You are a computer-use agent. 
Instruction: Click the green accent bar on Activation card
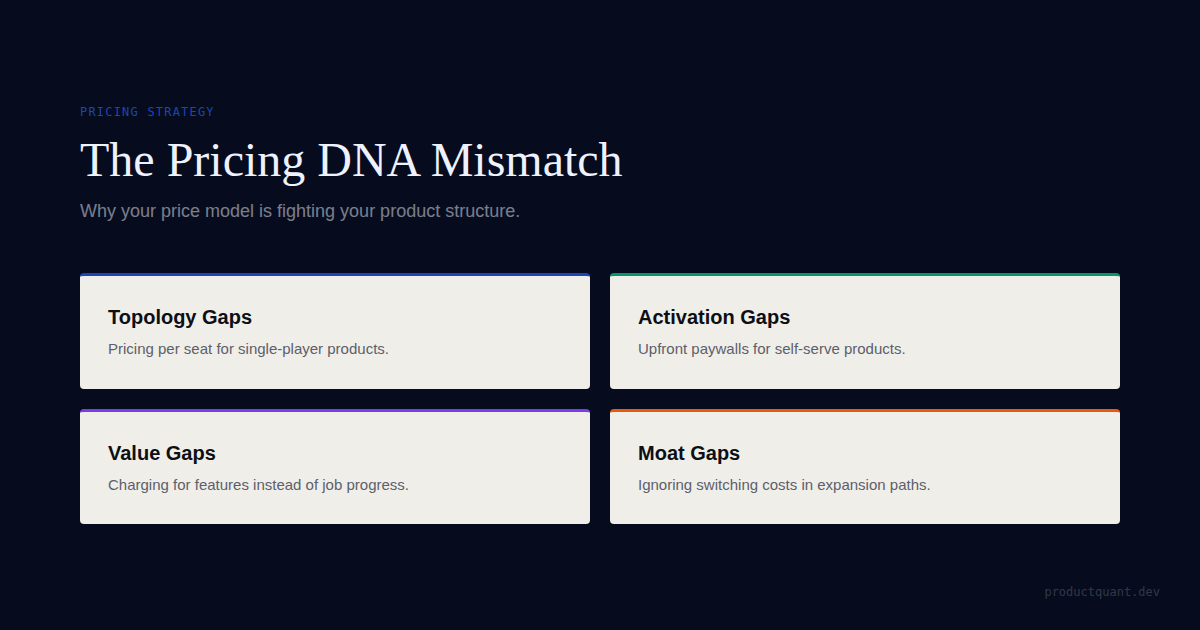[x=865, y=275]
